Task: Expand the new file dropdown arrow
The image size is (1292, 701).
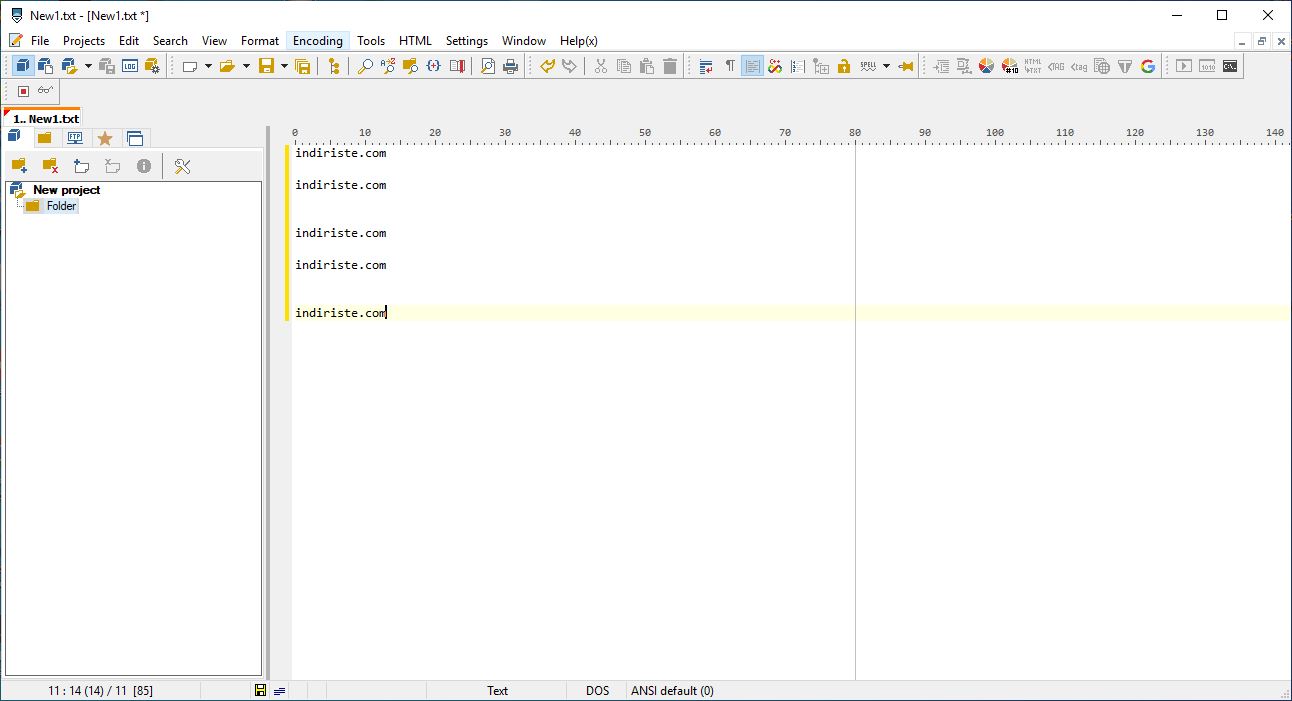Action: (208, 66)
